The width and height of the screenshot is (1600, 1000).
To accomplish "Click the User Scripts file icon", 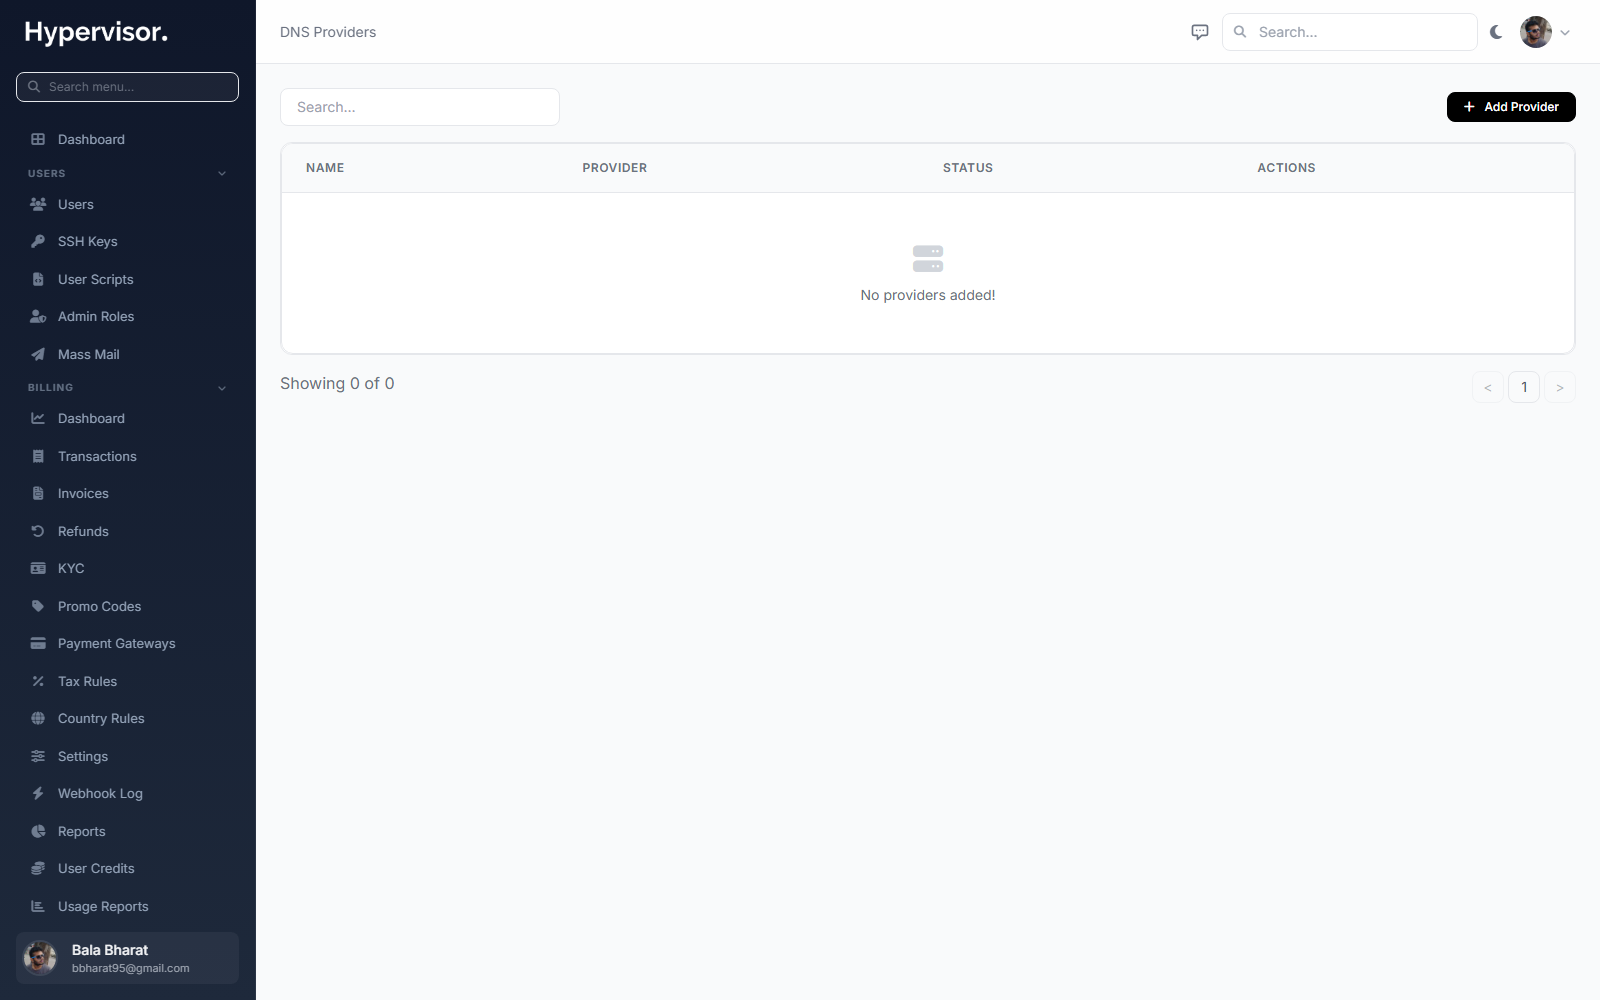I will tap(38, 279).
